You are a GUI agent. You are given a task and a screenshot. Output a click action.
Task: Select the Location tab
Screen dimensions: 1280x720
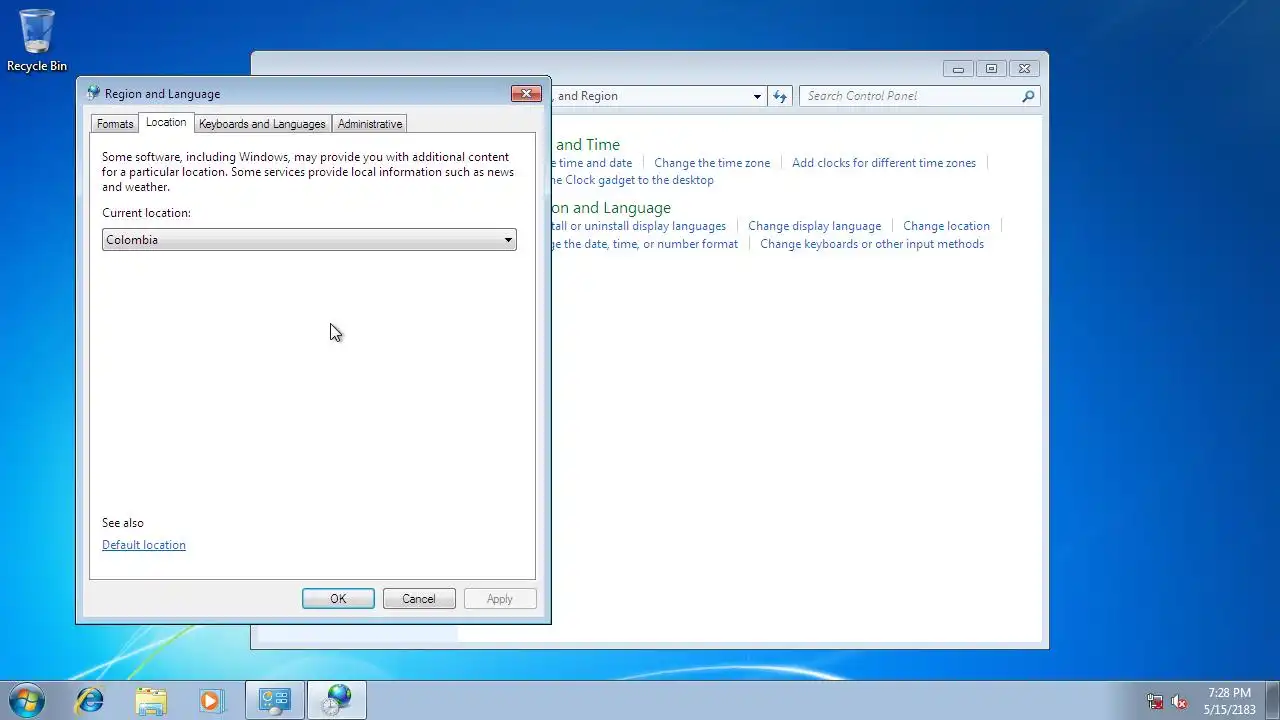coord(166,122)
